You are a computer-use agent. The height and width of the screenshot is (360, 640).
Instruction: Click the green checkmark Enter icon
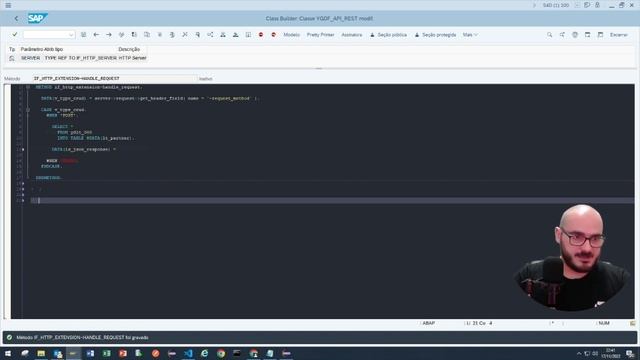click(x=15, y=35)
